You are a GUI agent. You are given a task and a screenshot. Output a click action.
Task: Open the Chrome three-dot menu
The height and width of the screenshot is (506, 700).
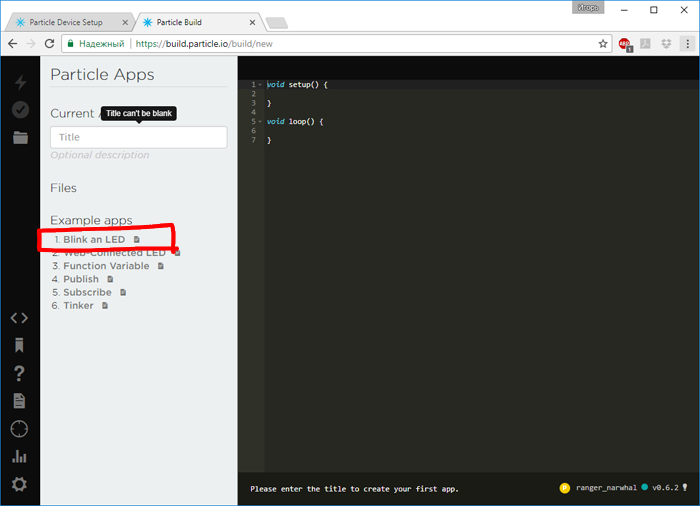click(x=688, y=44)
